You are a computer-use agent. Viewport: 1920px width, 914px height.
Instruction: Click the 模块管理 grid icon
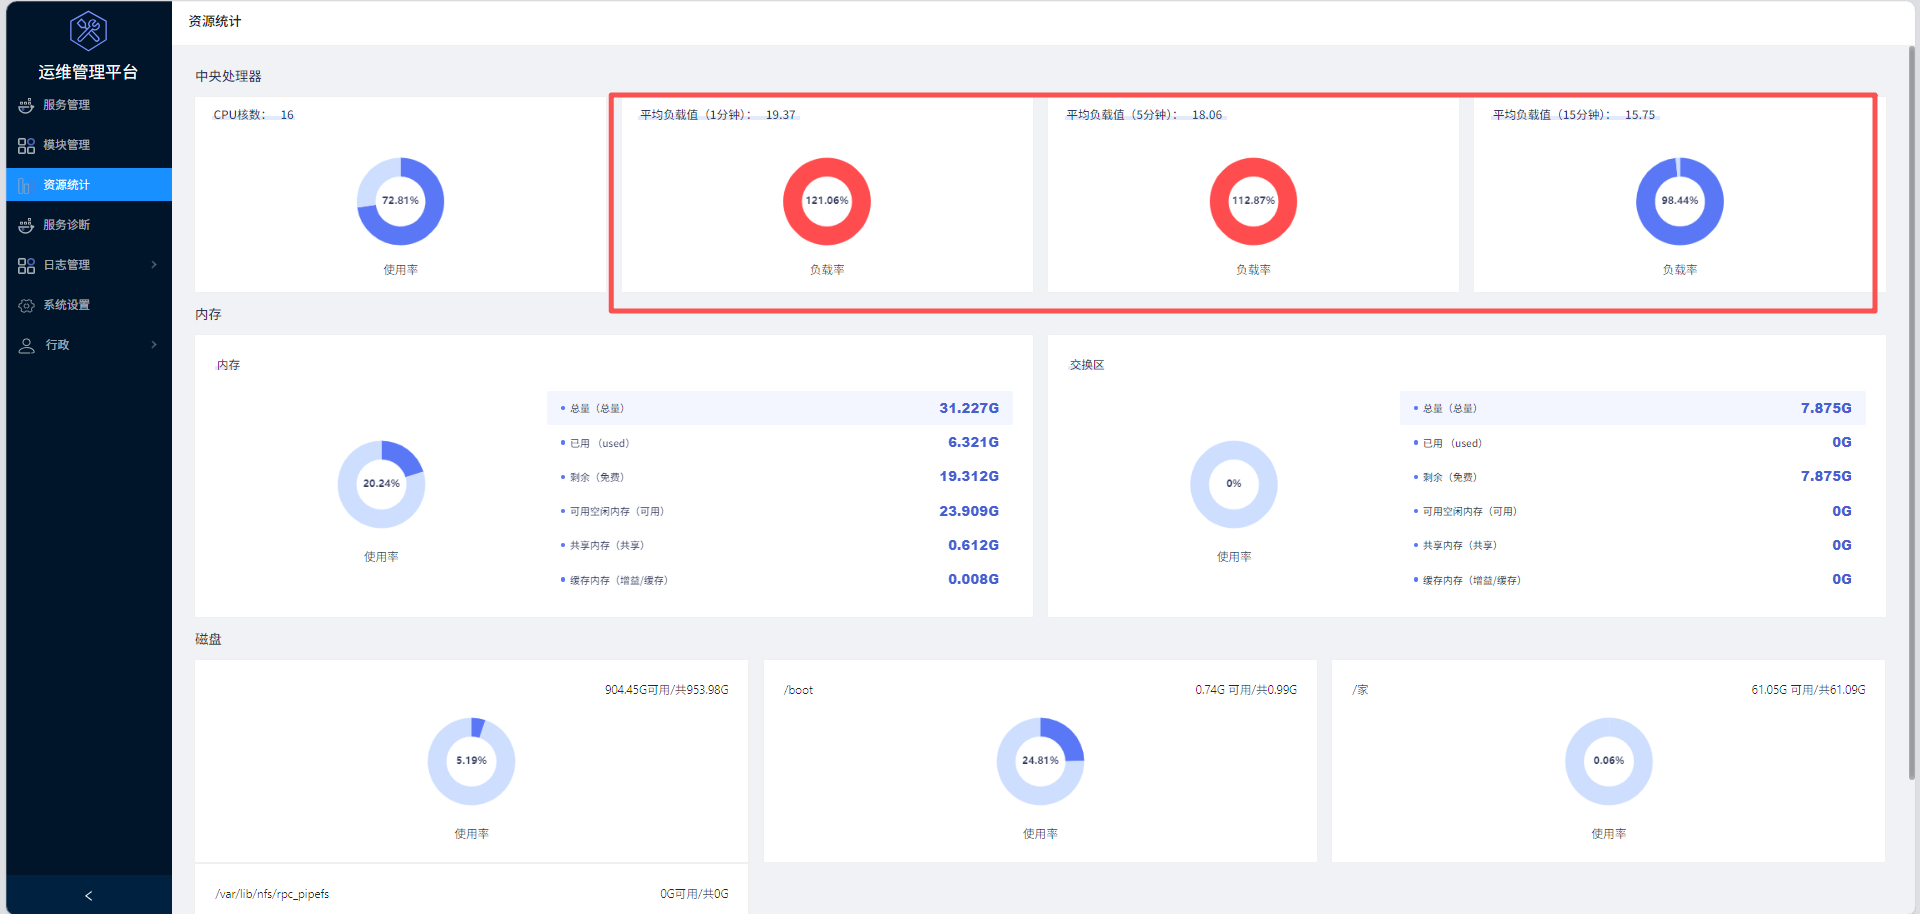point(26,145)
